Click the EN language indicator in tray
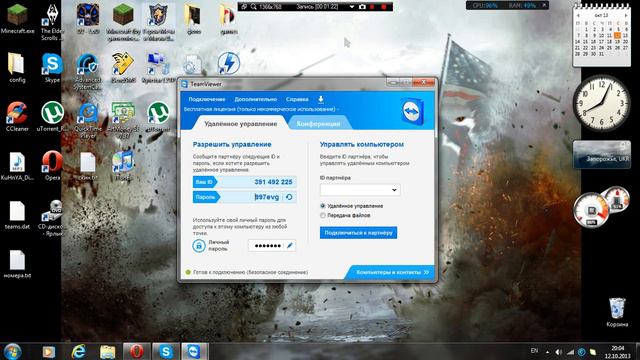This screenshot has width=640, height=360. point(534,351)
